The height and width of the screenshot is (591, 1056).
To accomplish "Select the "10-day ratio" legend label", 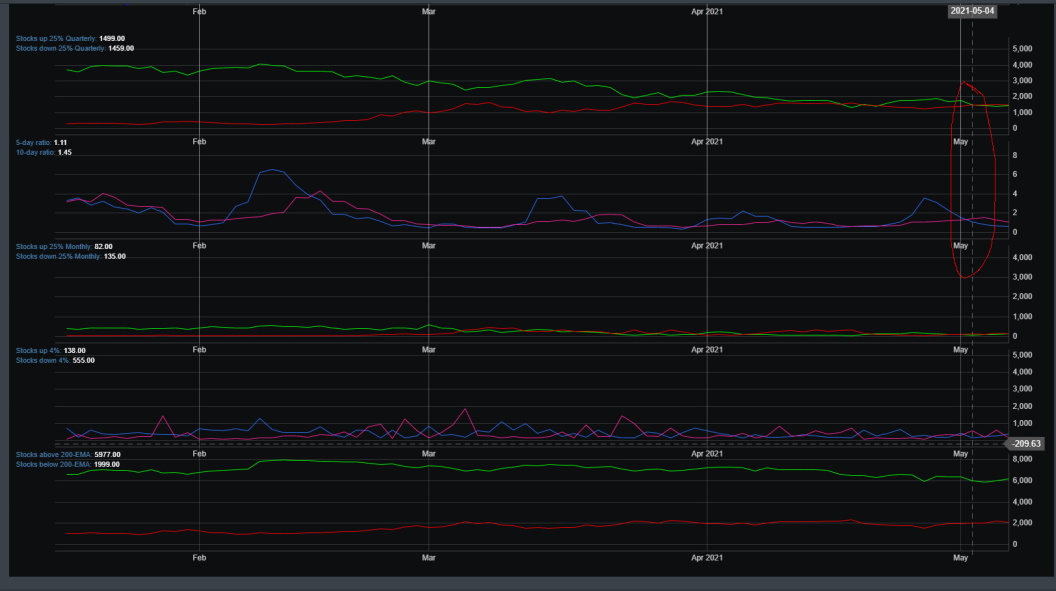I will click(x=36, y=153).
